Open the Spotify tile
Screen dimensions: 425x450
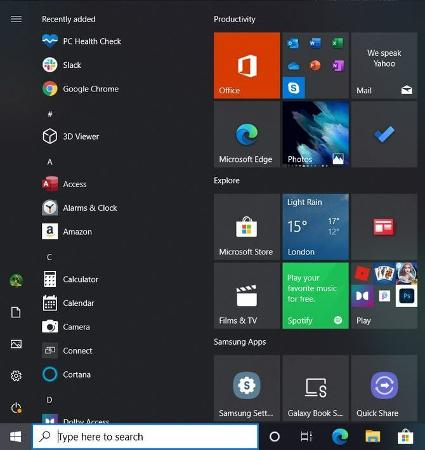point(316,296)
